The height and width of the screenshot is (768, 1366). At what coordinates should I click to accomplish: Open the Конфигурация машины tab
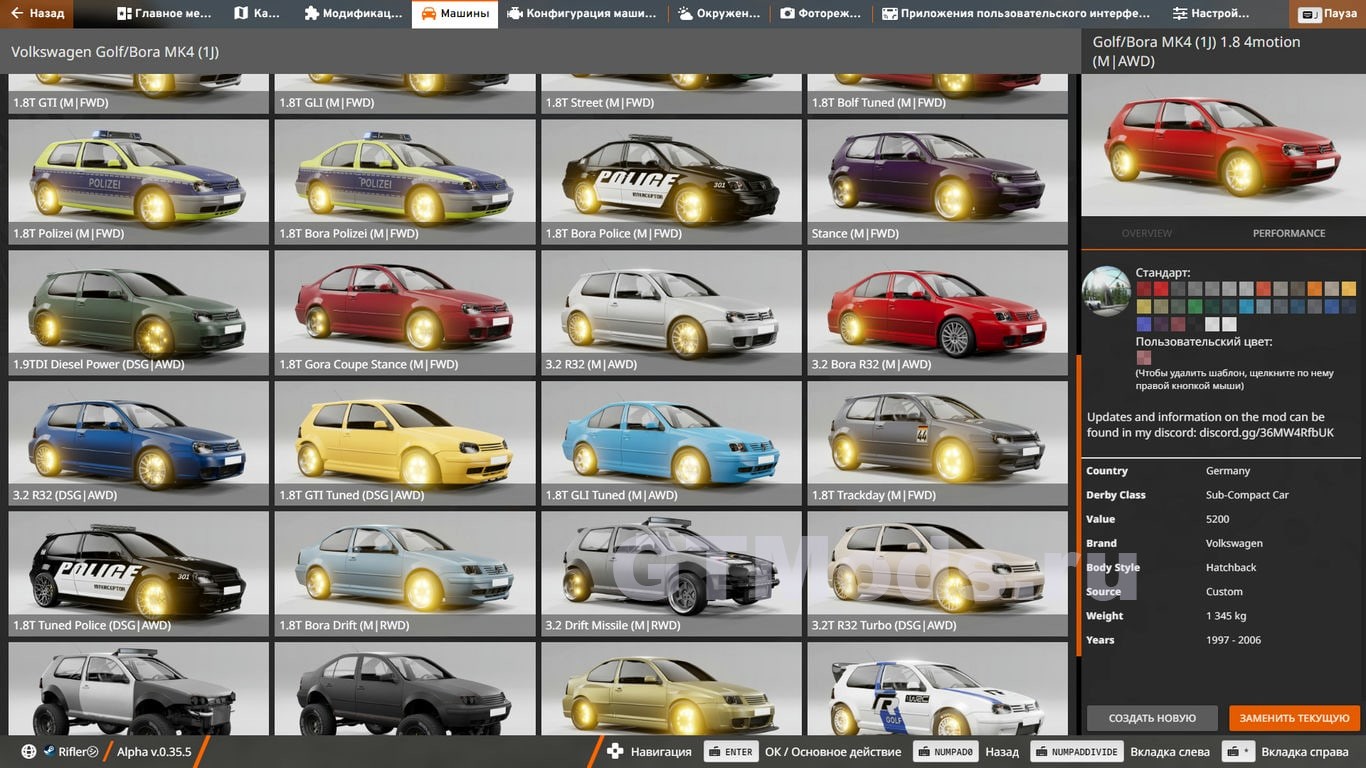582,14
